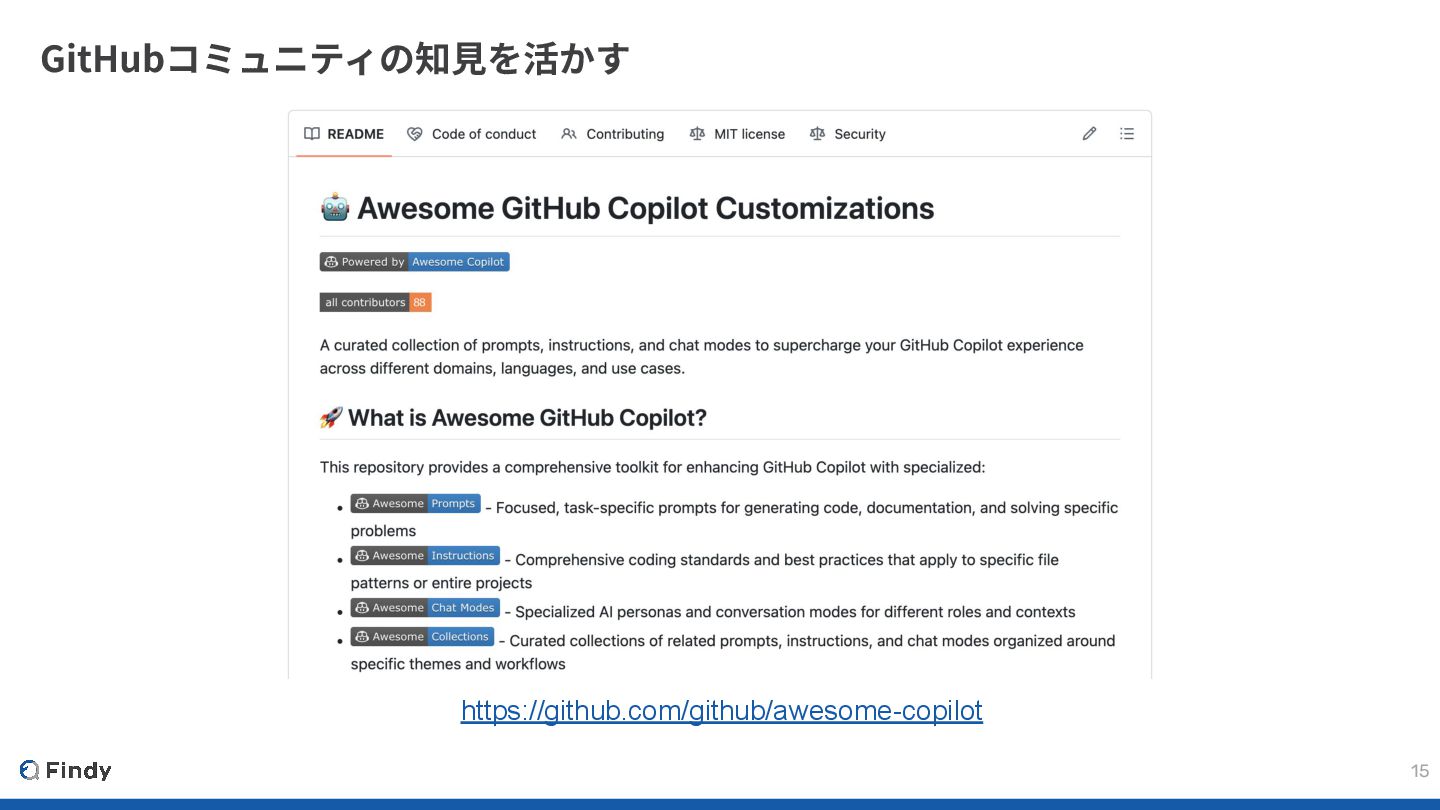The height and width of the screenshot is (810, 1440).
Task: Open the Awesome Collections badge
Action: click(x=422, y=636)
